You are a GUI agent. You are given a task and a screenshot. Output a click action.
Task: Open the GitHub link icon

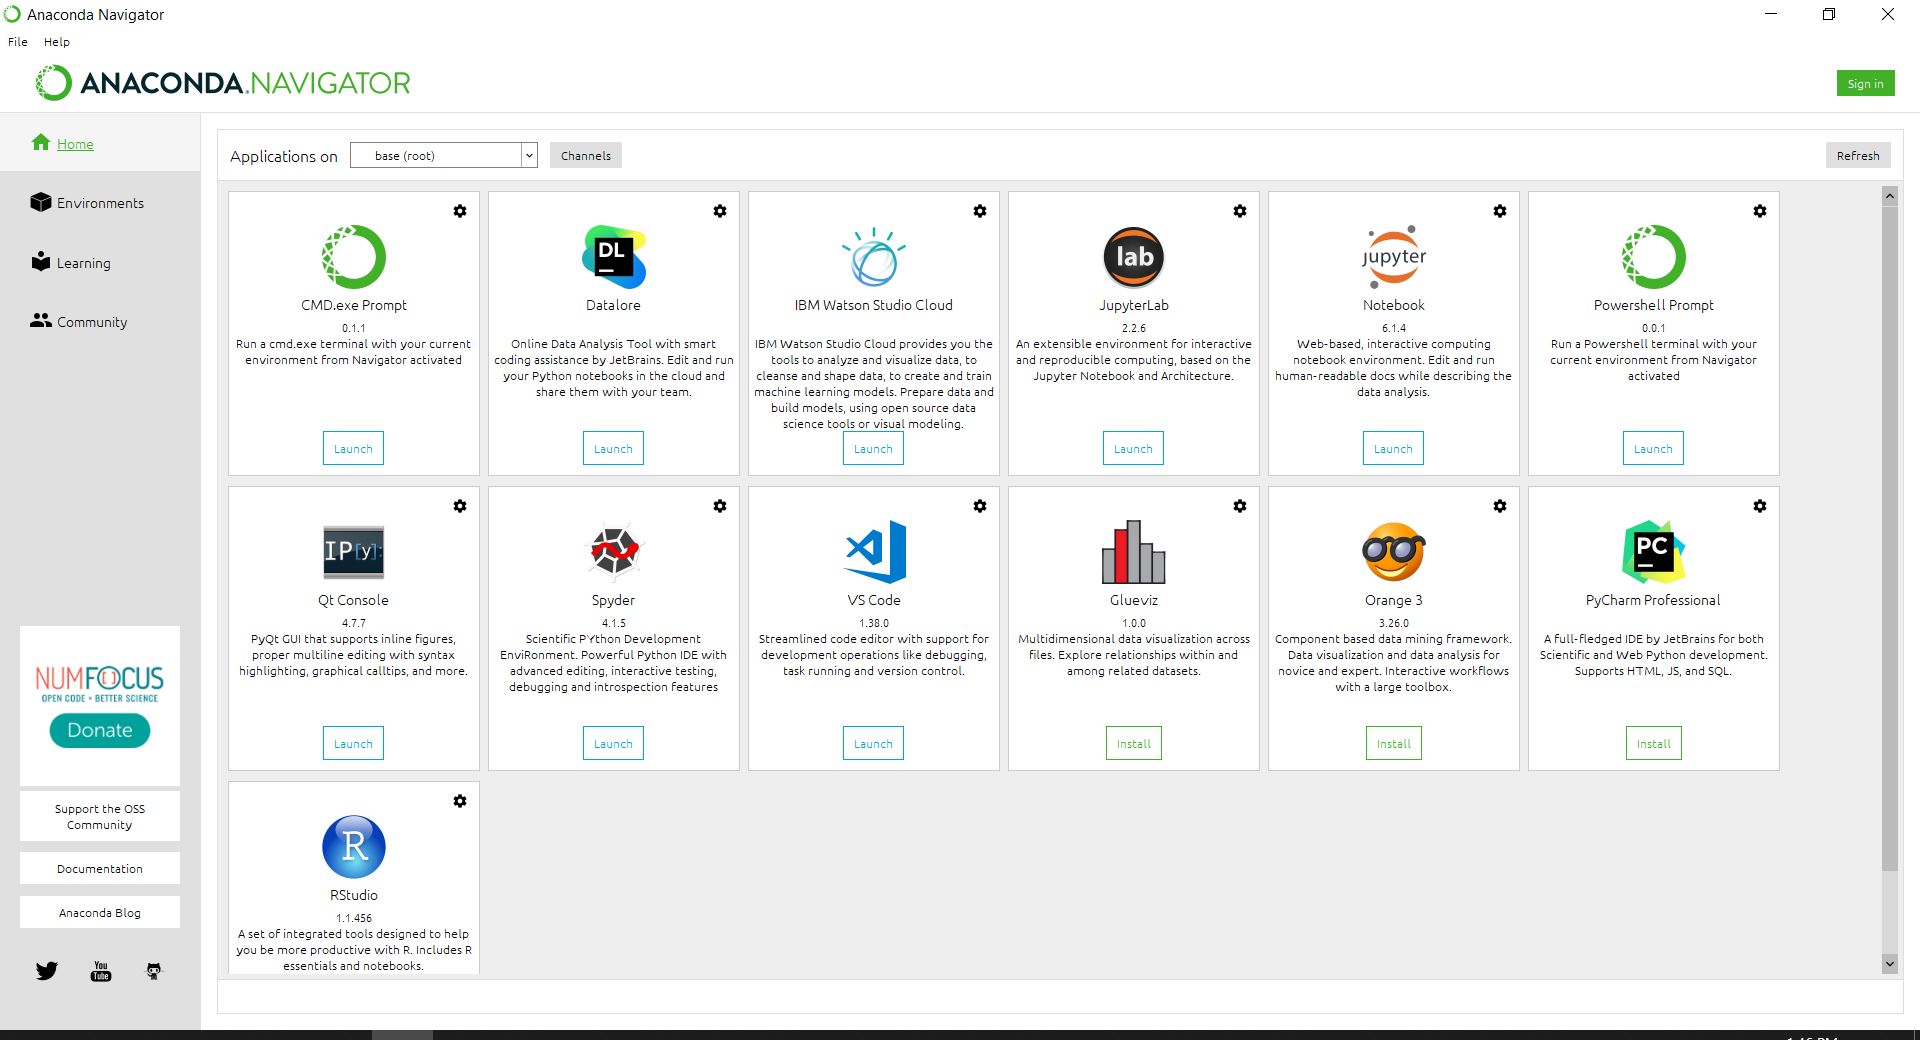153,971
